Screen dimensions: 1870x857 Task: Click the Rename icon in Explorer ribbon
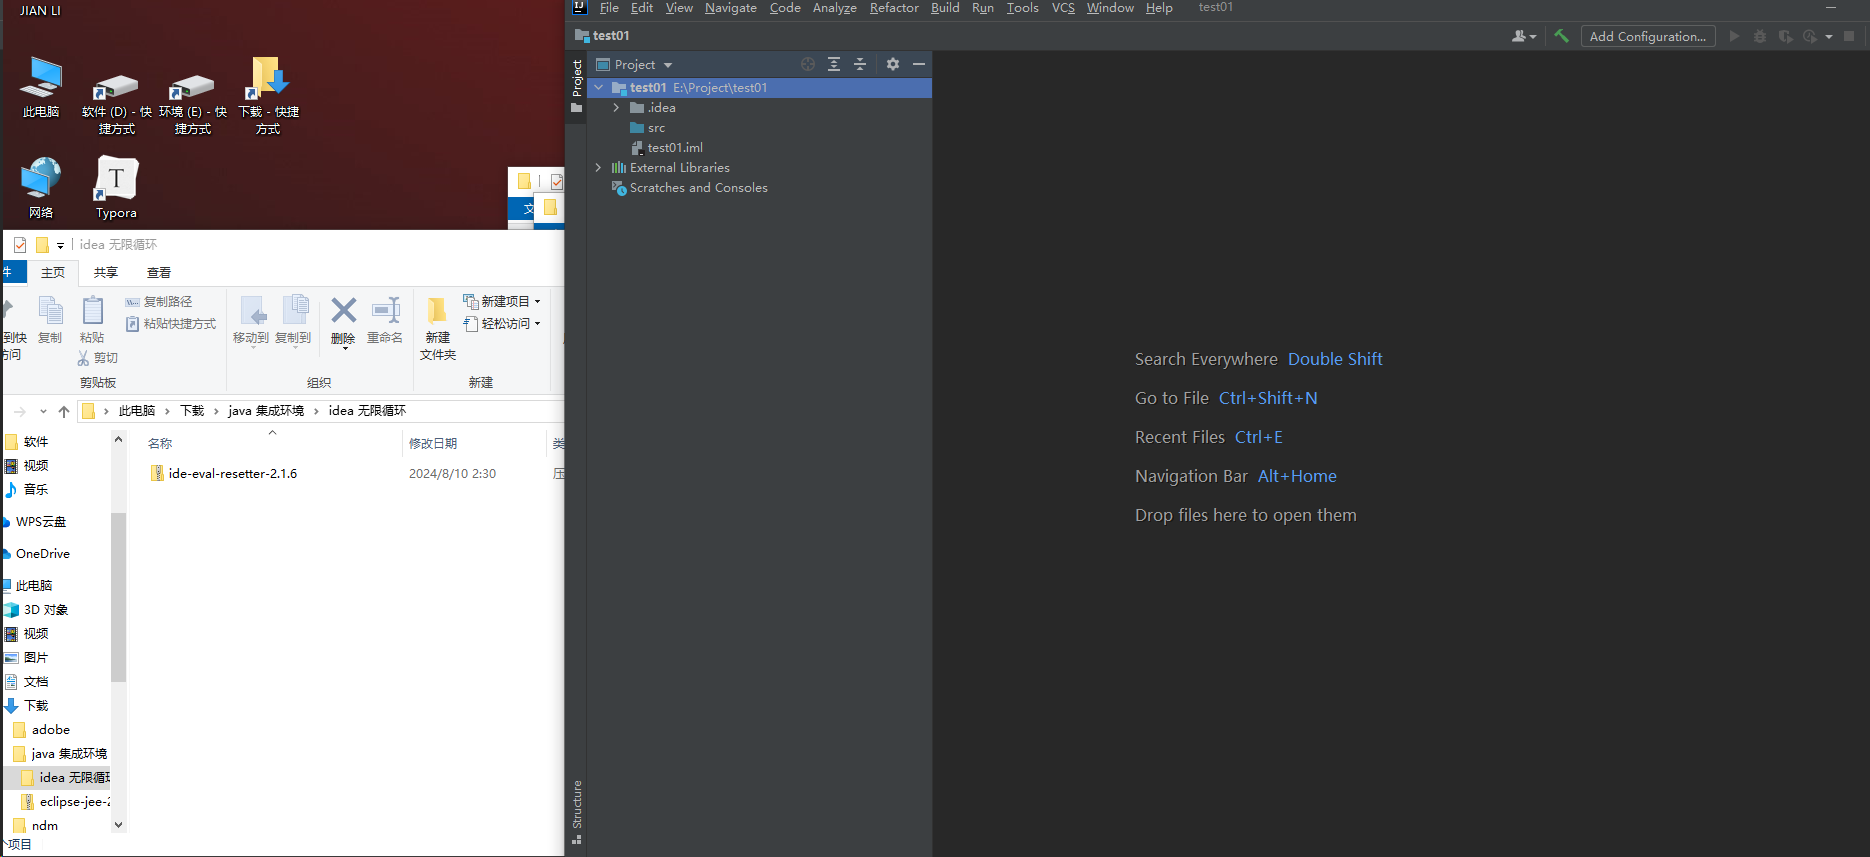pyautogui.click(x=385, y=310)
